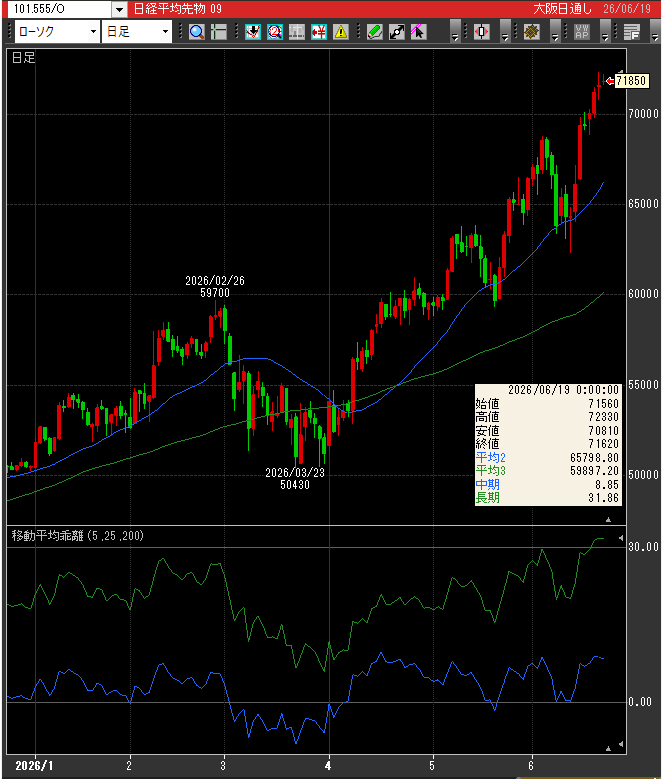Click the 50000 price axis label

[643, 475]
